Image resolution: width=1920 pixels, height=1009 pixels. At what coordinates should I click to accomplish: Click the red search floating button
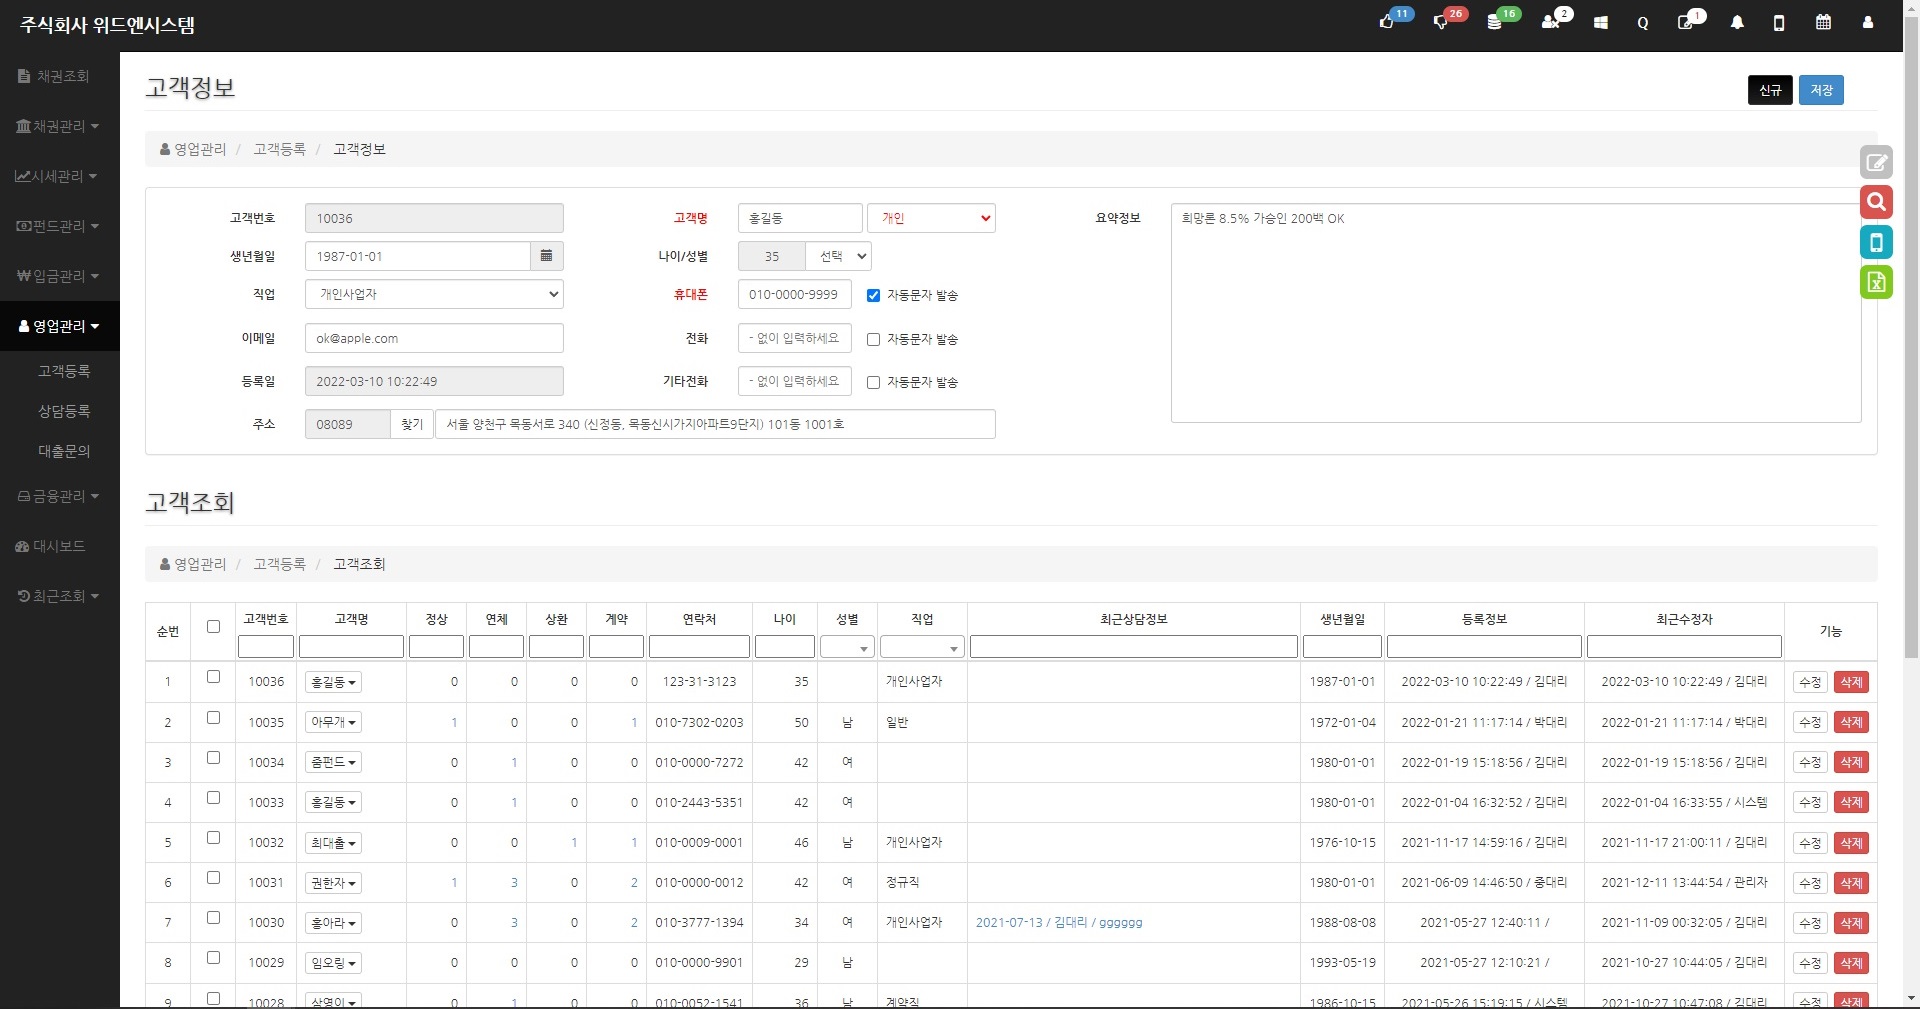pyautogui.click(x=1876, y=202)
